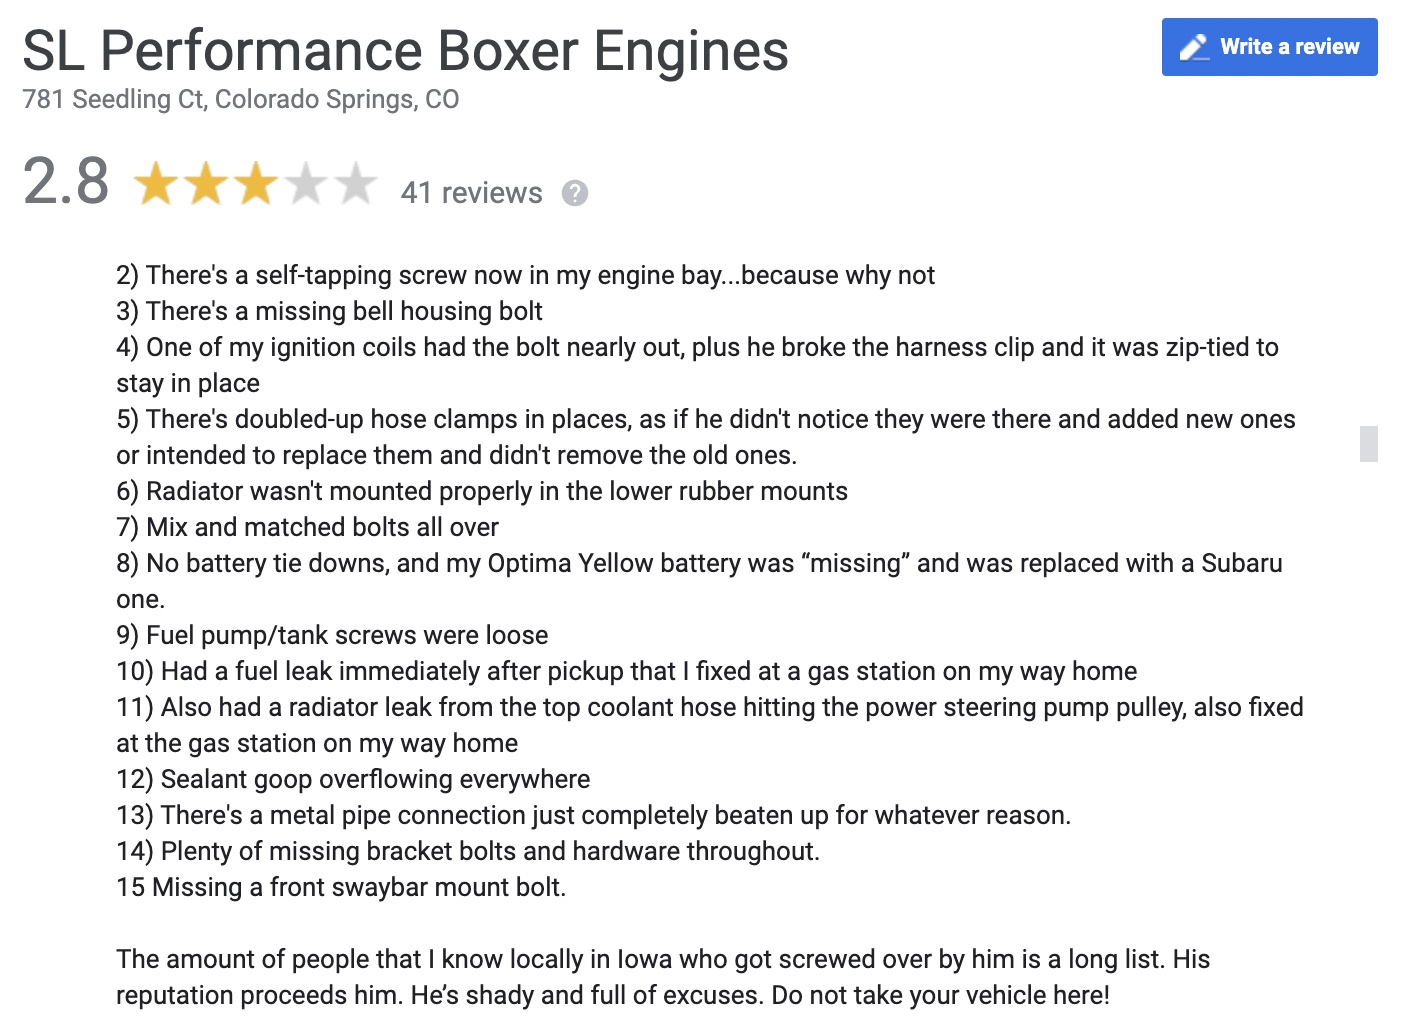
Task: Click the missing bell housing bolt line
Action: [329, 311]
